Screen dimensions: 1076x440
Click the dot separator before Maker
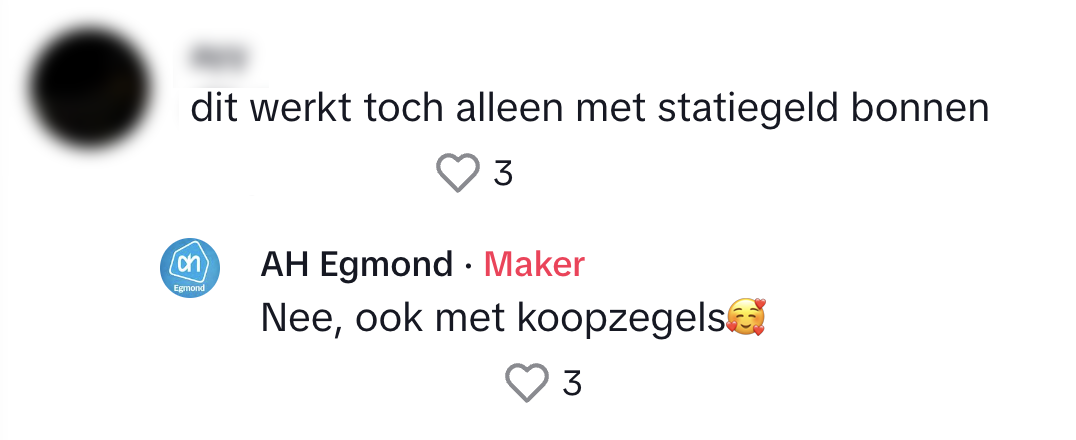(x=469, y=266)
